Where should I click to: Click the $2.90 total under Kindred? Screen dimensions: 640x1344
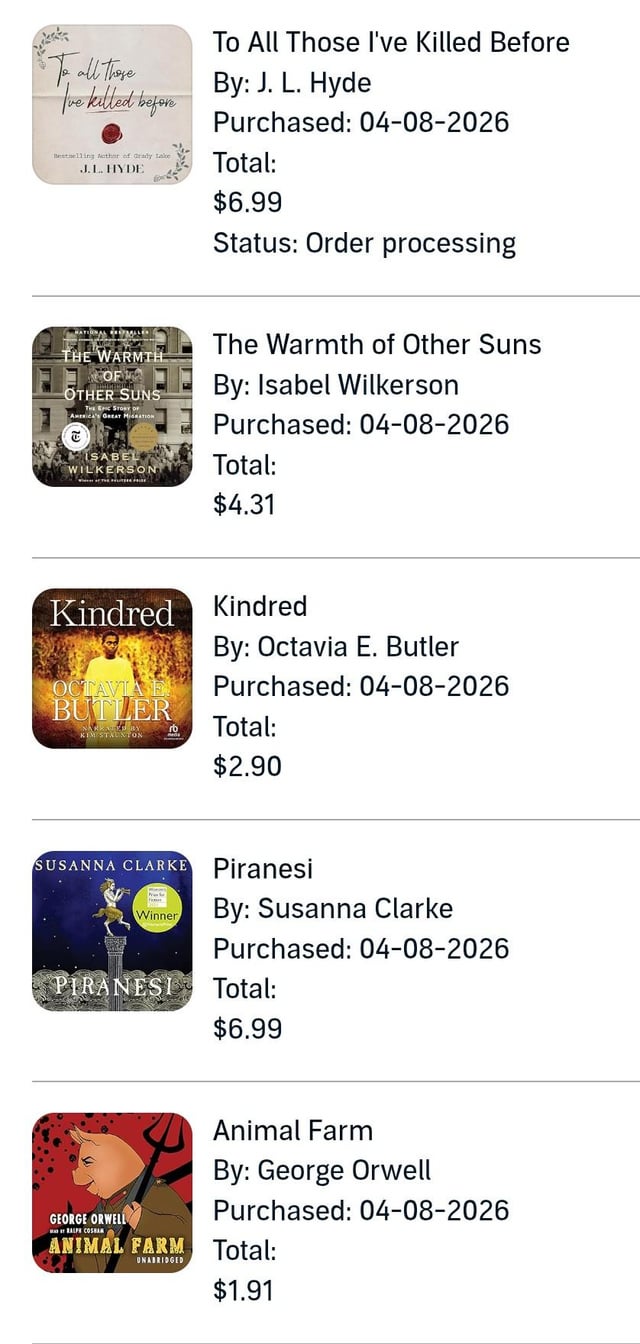(x=248, y=766)
